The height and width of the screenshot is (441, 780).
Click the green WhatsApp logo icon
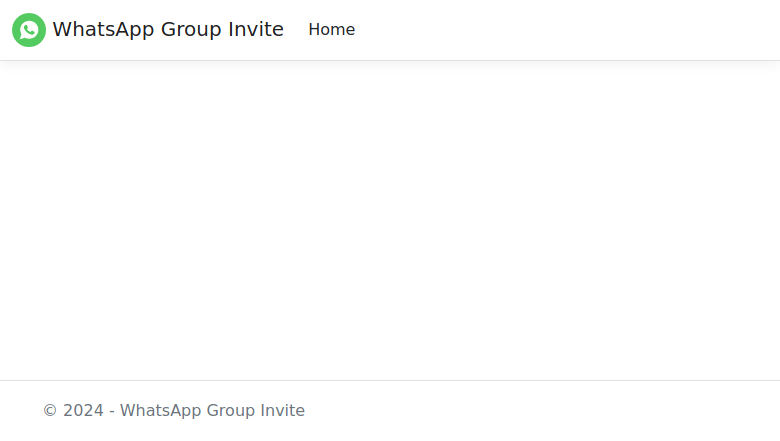(x=29, y=30)
